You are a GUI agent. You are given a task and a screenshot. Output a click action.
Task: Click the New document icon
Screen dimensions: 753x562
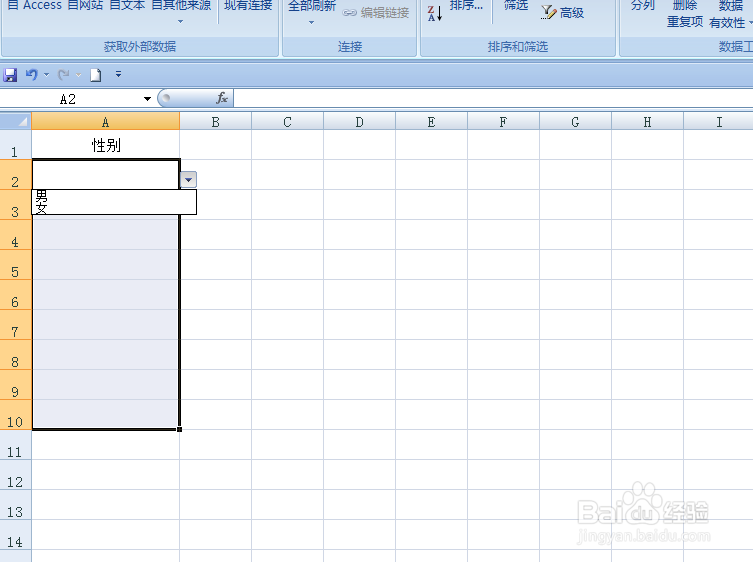(96, 75)
